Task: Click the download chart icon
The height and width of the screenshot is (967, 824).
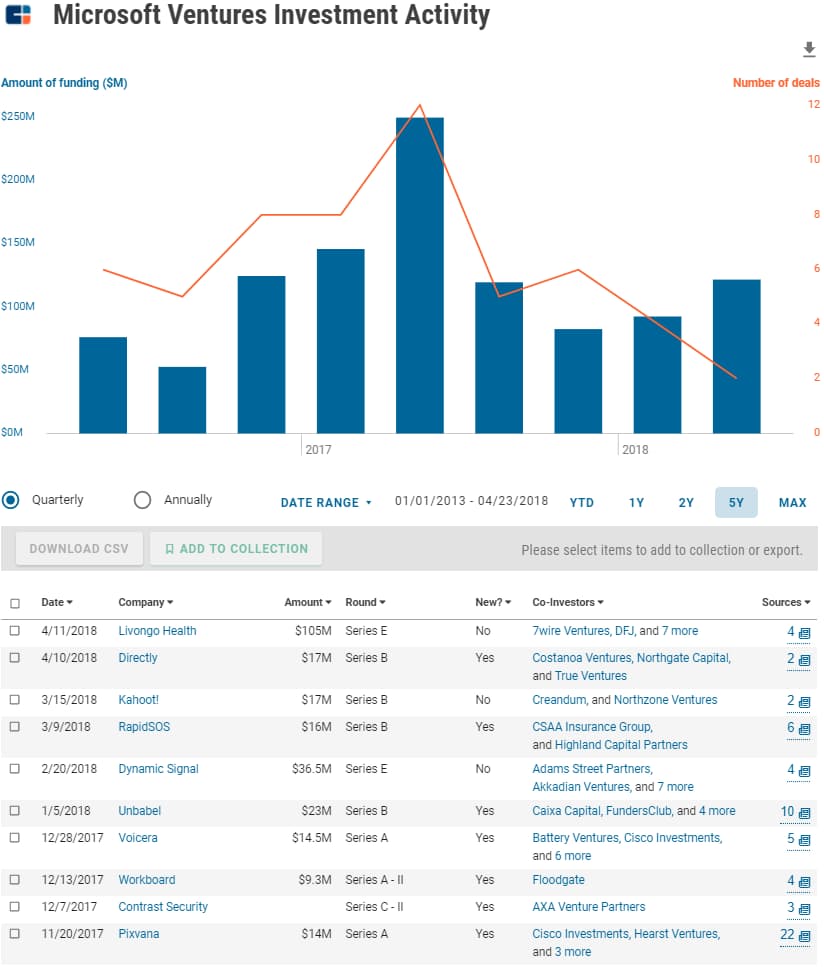Action: 809,50
